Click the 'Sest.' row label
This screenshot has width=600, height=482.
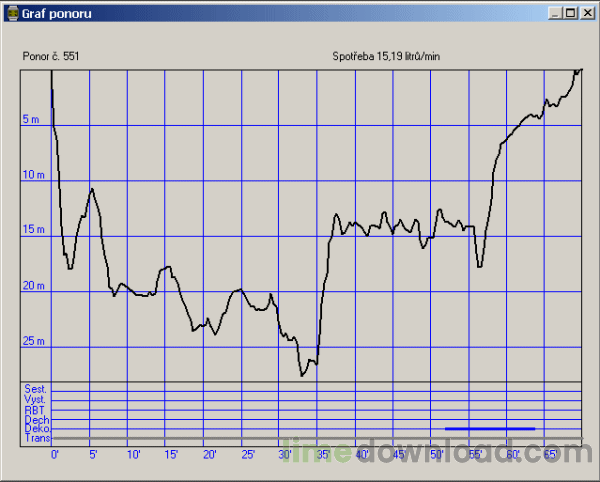point(35,389)
